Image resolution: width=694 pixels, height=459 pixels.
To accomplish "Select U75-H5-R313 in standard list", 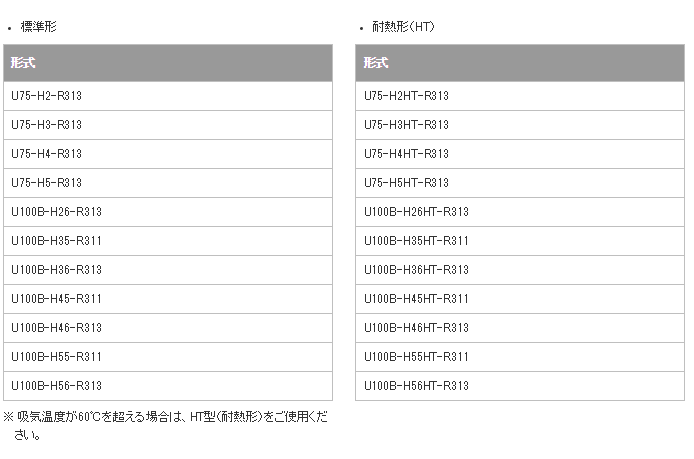I will [46, 183].
